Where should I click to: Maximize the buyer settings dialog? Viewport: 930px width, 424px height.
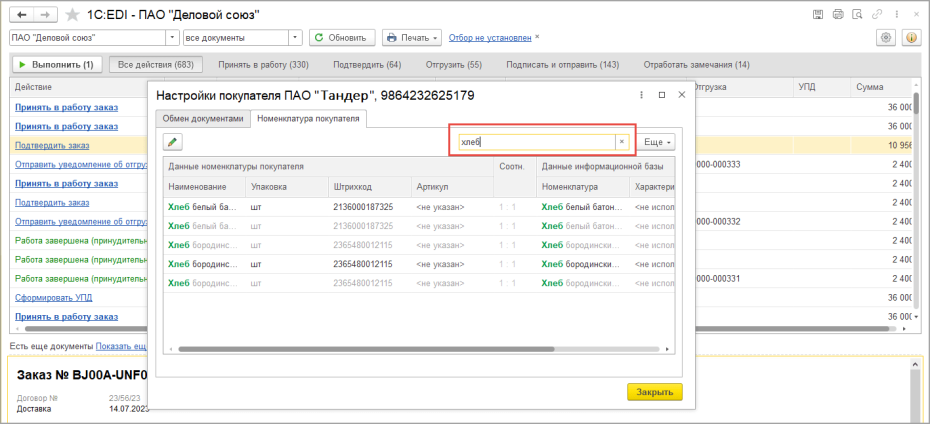pos(662,95)
